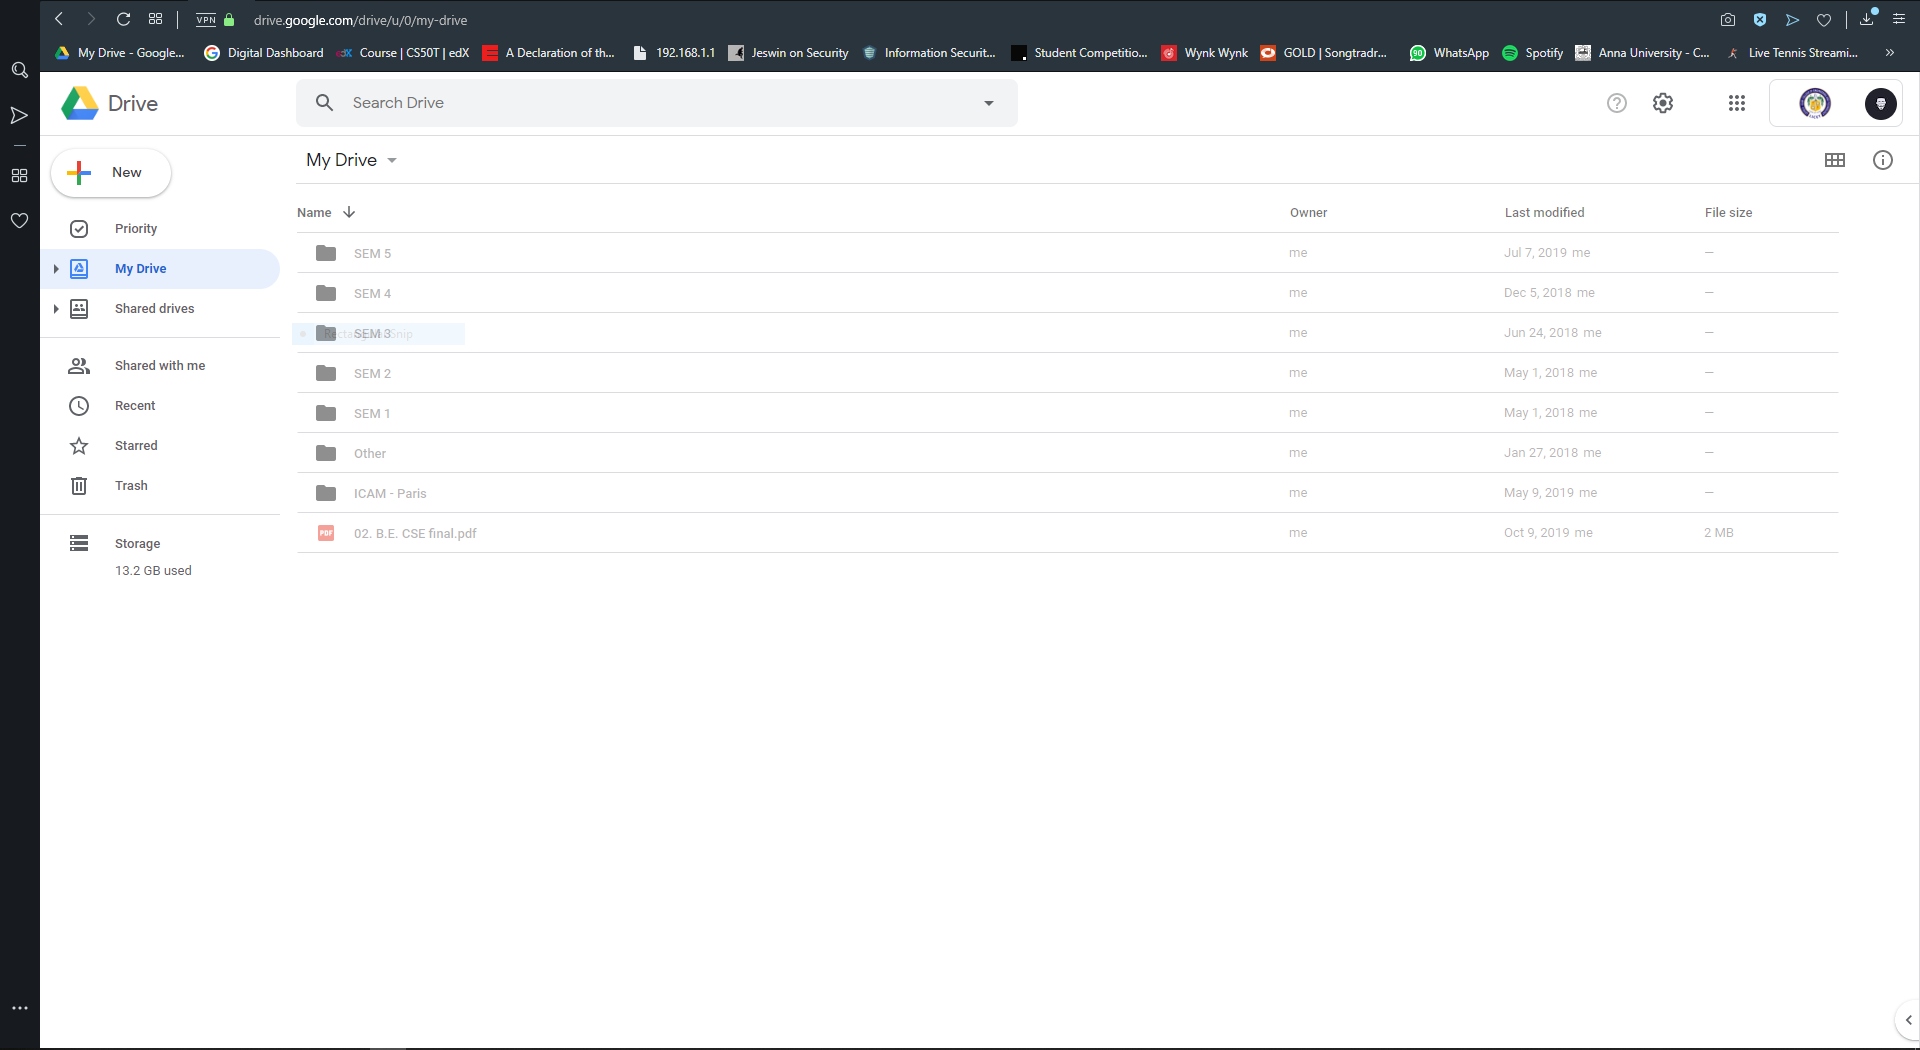Open the search icon in the browser sidebar
Viewport: 1920px width, 1050px height.
click(x=19, y=70)
